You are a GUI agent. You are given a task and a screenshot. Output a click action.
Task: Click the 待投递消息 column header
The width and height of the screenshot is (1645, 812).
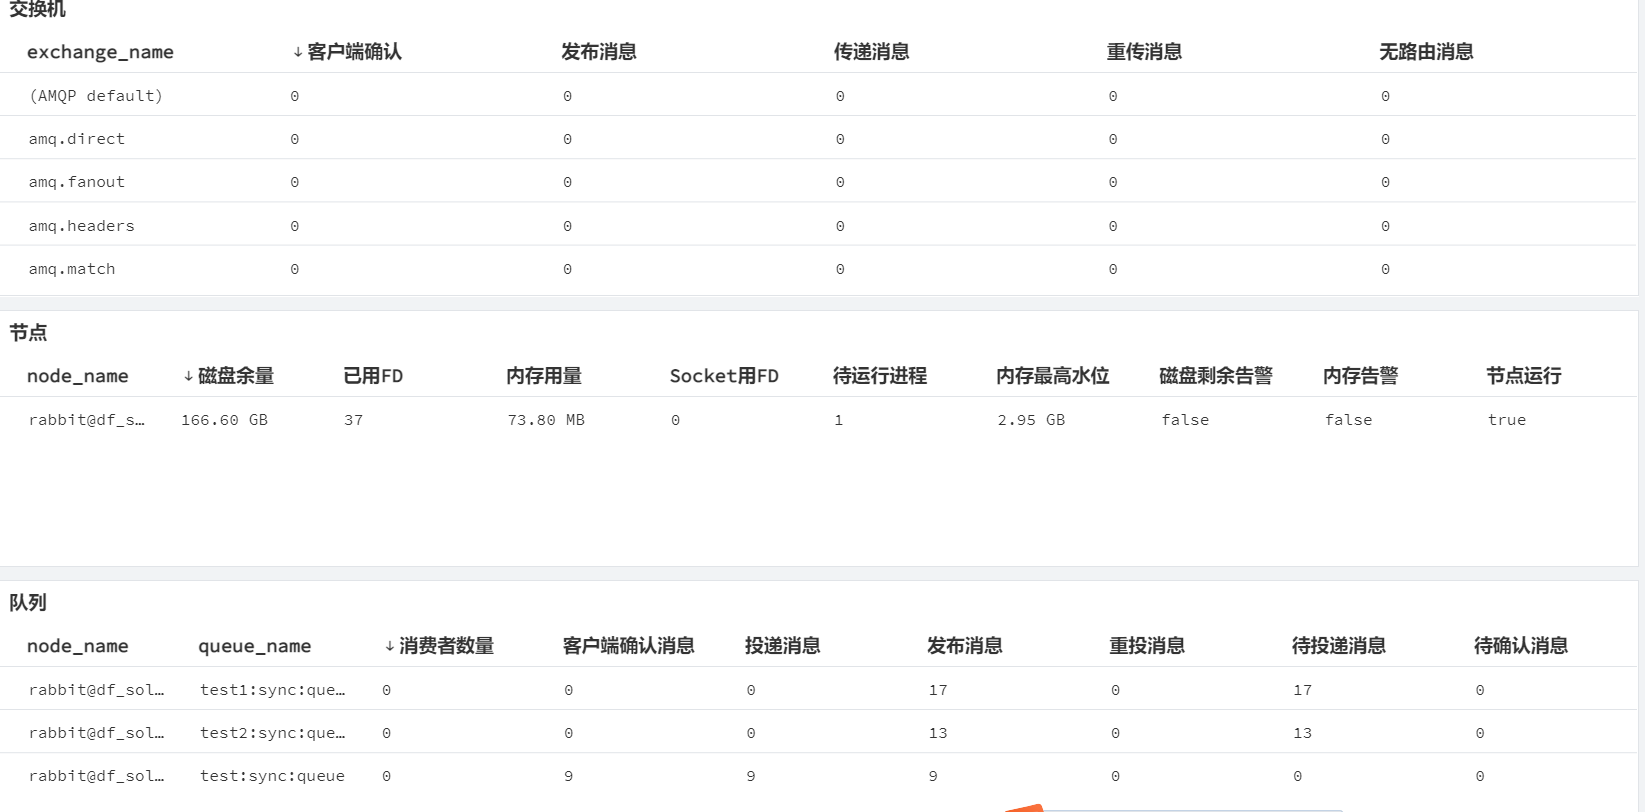pos(1338,646)
